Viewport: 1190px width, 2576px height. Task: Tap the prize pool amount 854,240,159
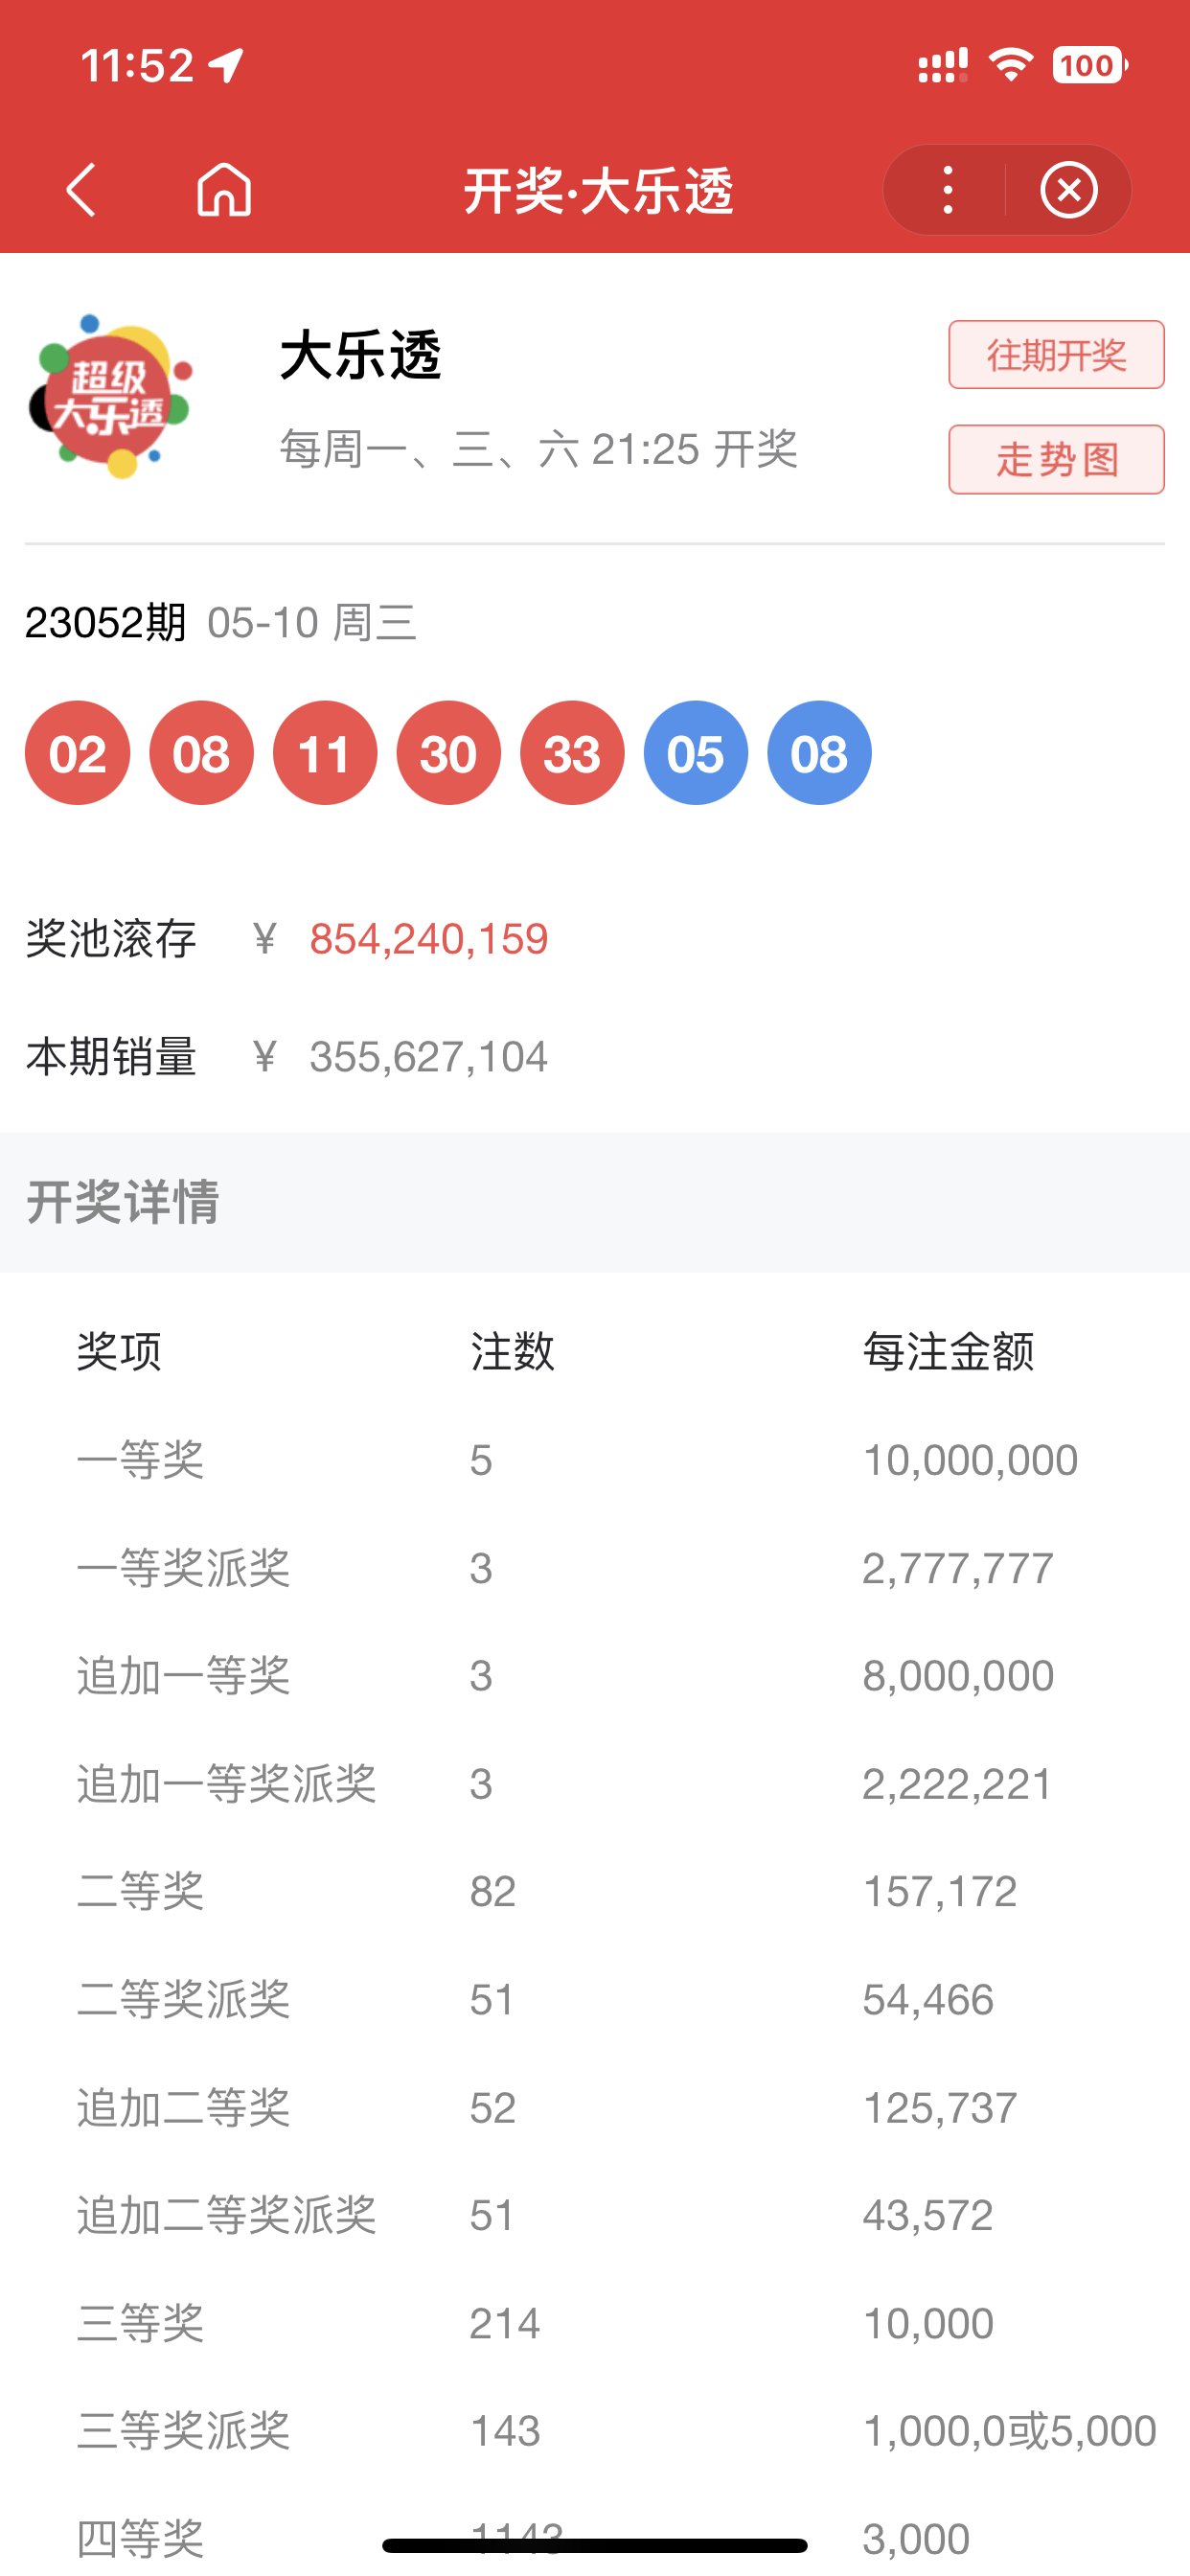pyautogui.click(x=429, y=939)
